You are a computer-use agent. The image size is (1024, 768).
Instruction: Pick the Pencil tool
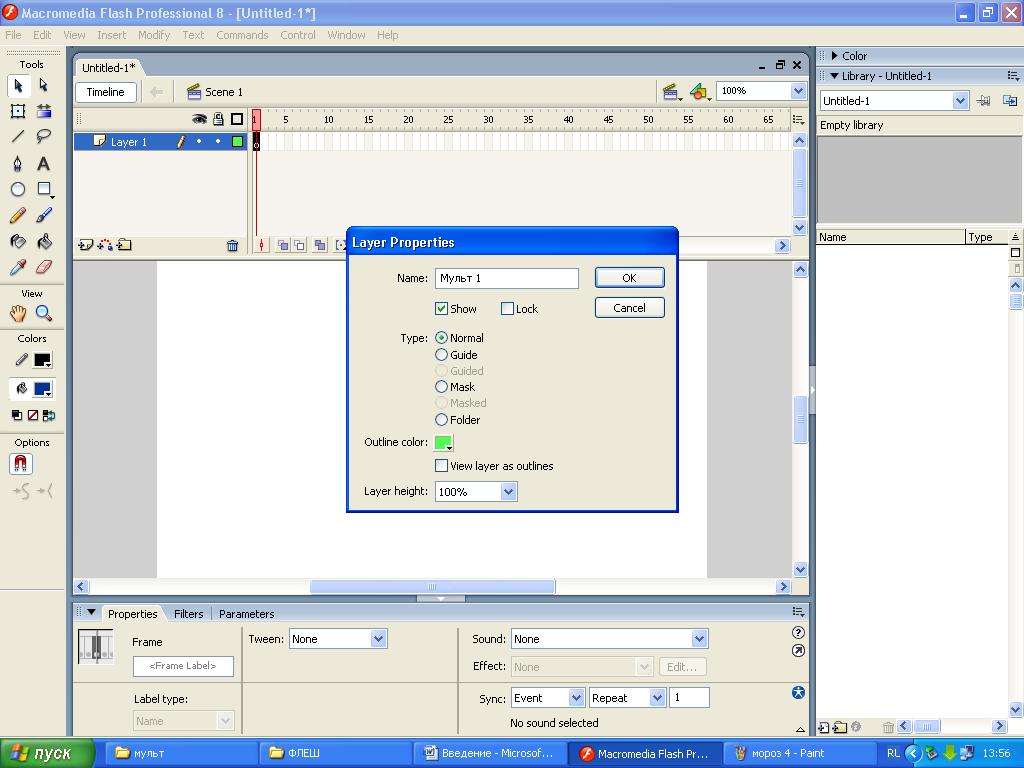tap(18, 216)
